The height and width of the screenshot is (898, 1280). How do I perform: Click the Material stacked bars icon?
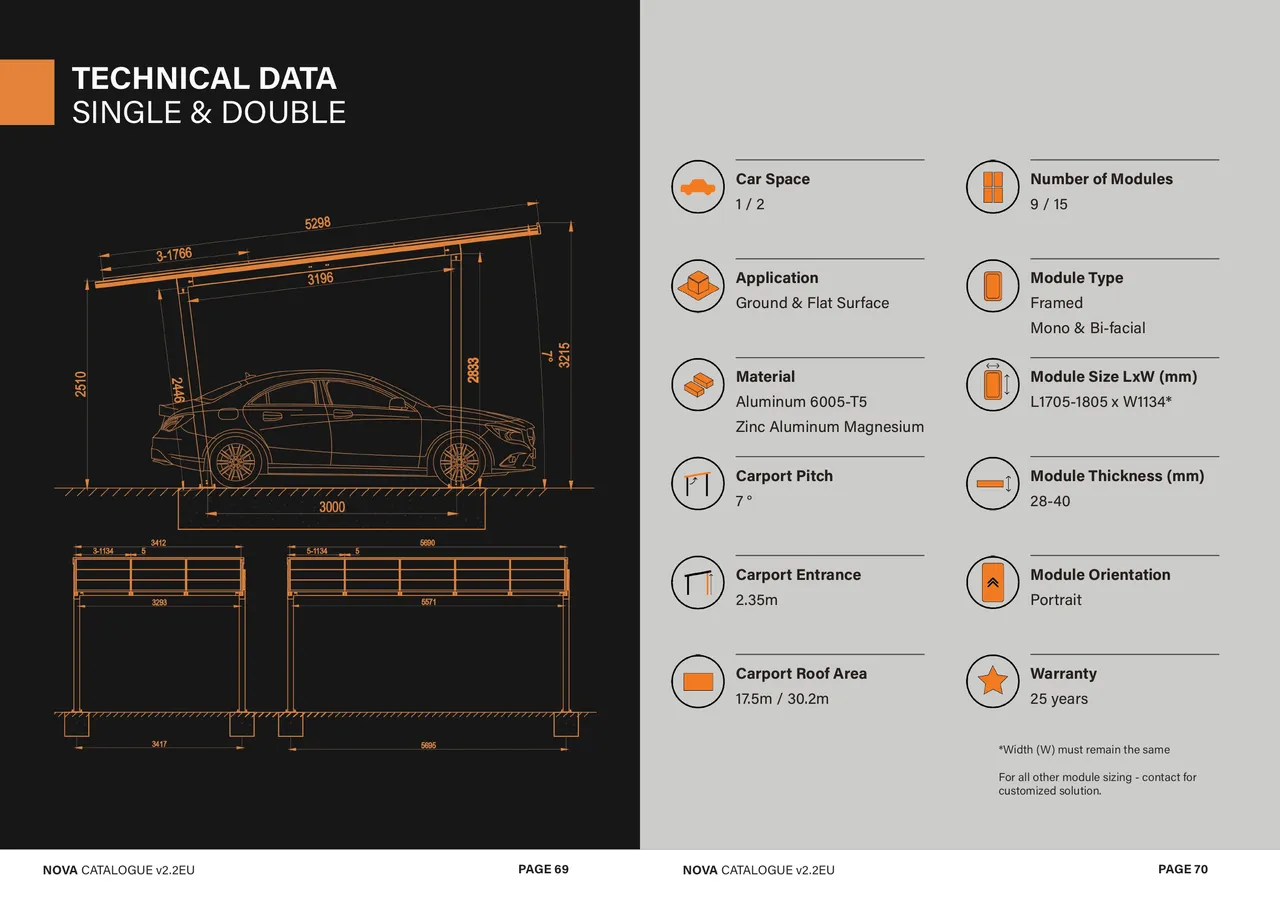click(x=697, y=385)
